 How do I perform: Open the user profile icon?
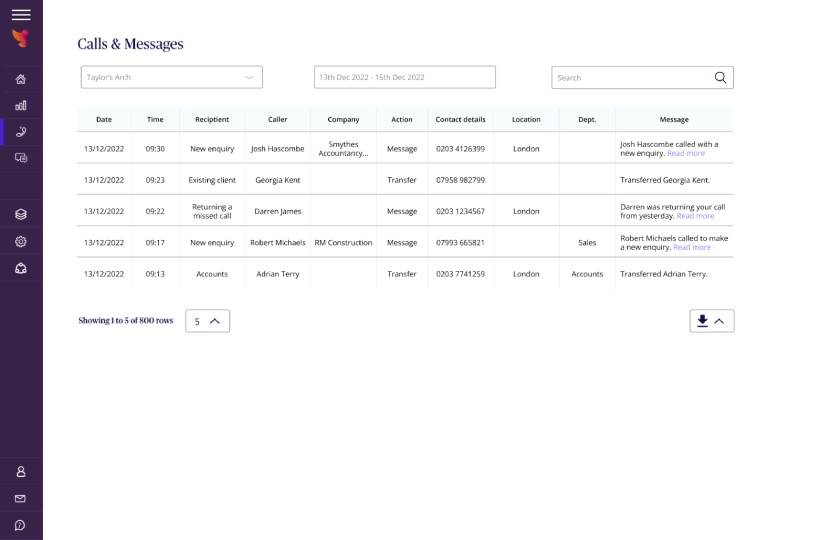(20, 471)
